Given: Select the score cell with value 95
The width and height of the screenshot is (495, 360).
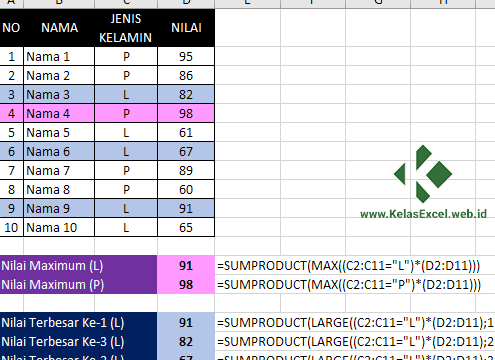Looking at the screenshot, I should [186, 56].
